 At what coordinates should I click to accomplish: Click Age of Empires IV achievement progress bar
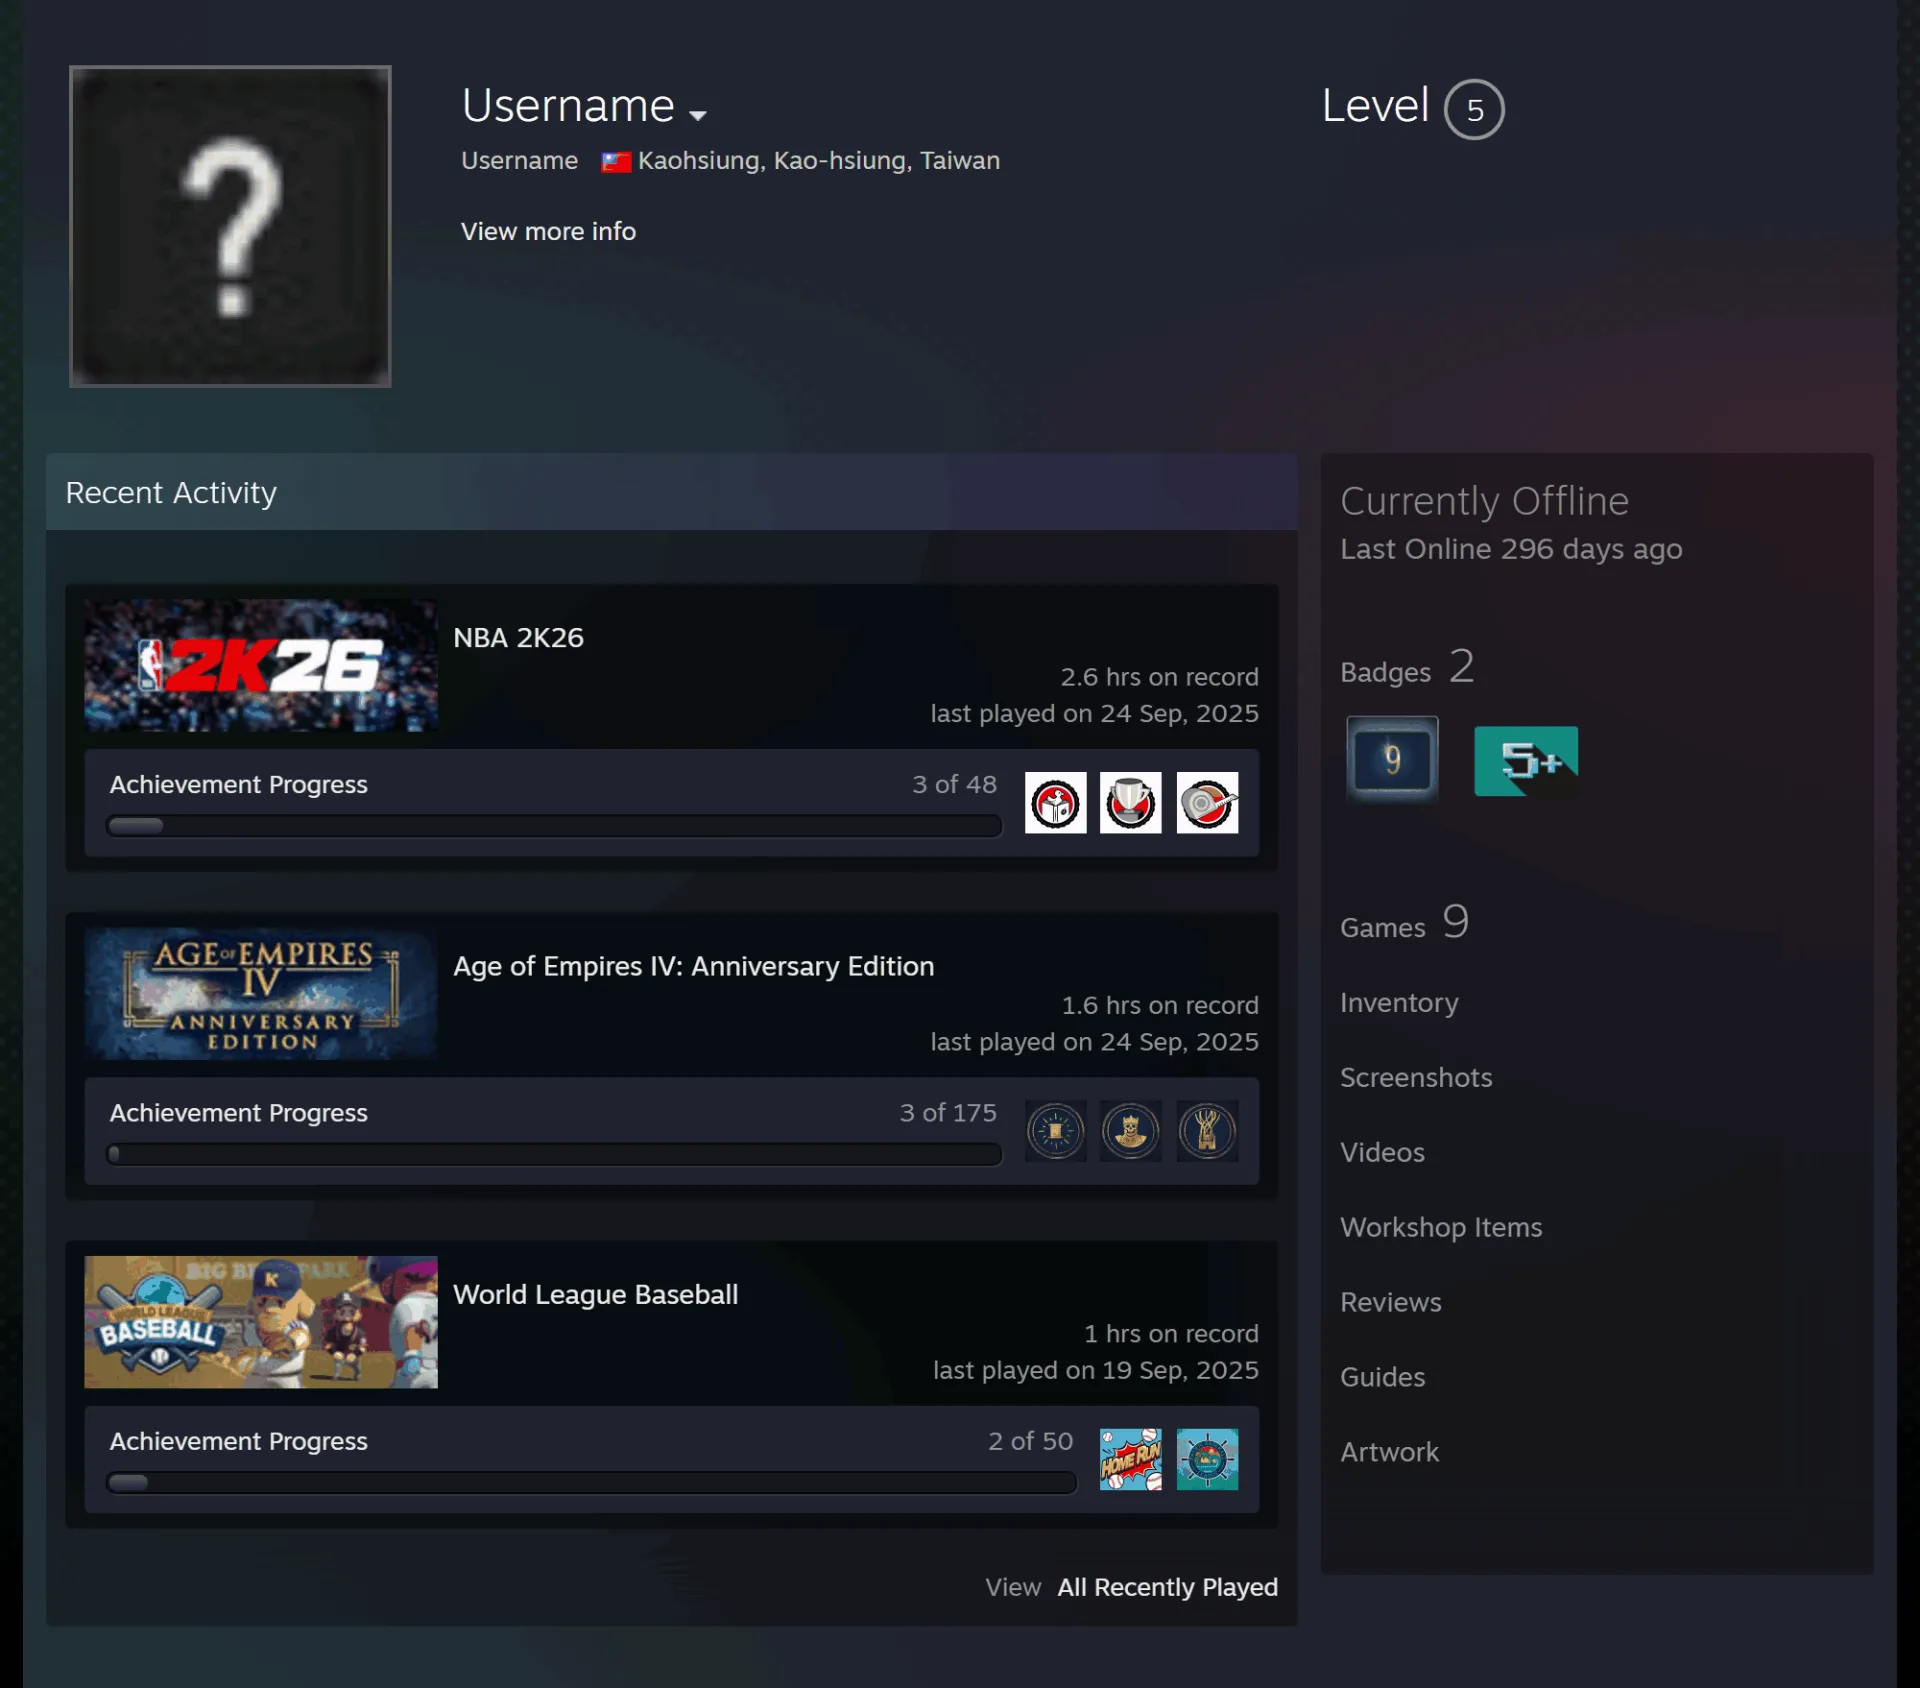[554, 1154]
